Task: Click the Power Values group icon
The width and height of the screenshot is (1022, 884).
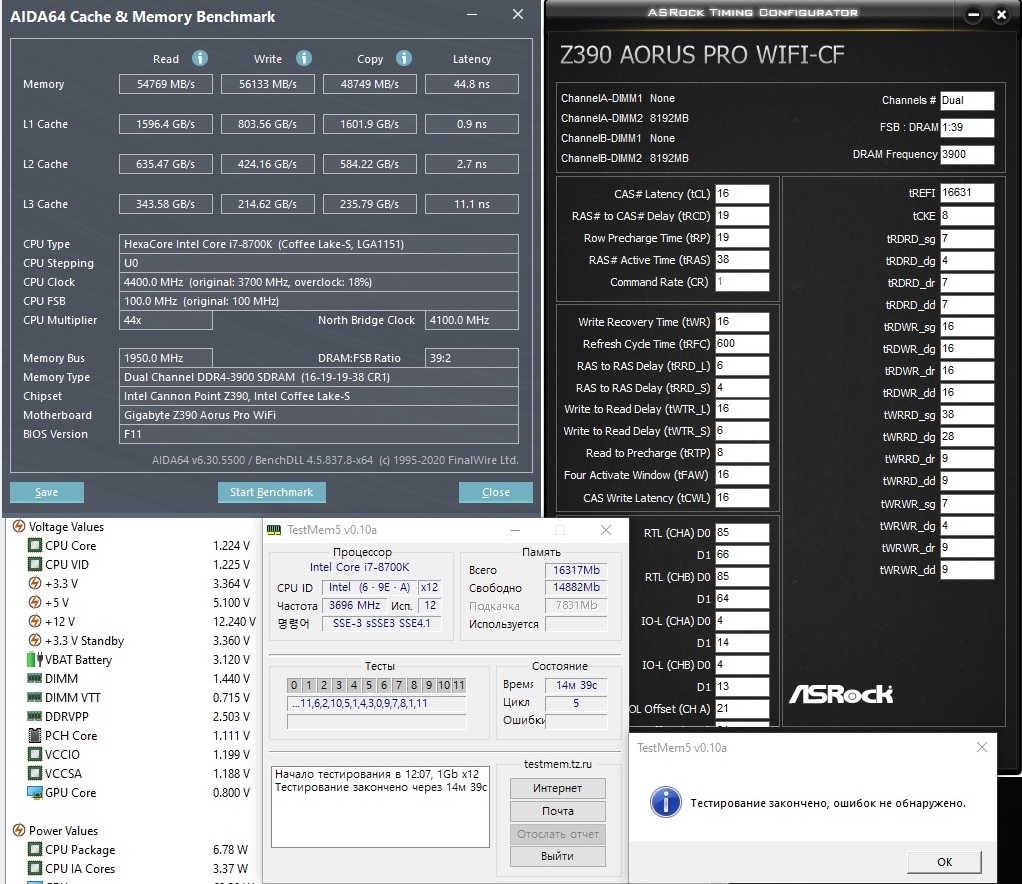Action: point(19,830)
